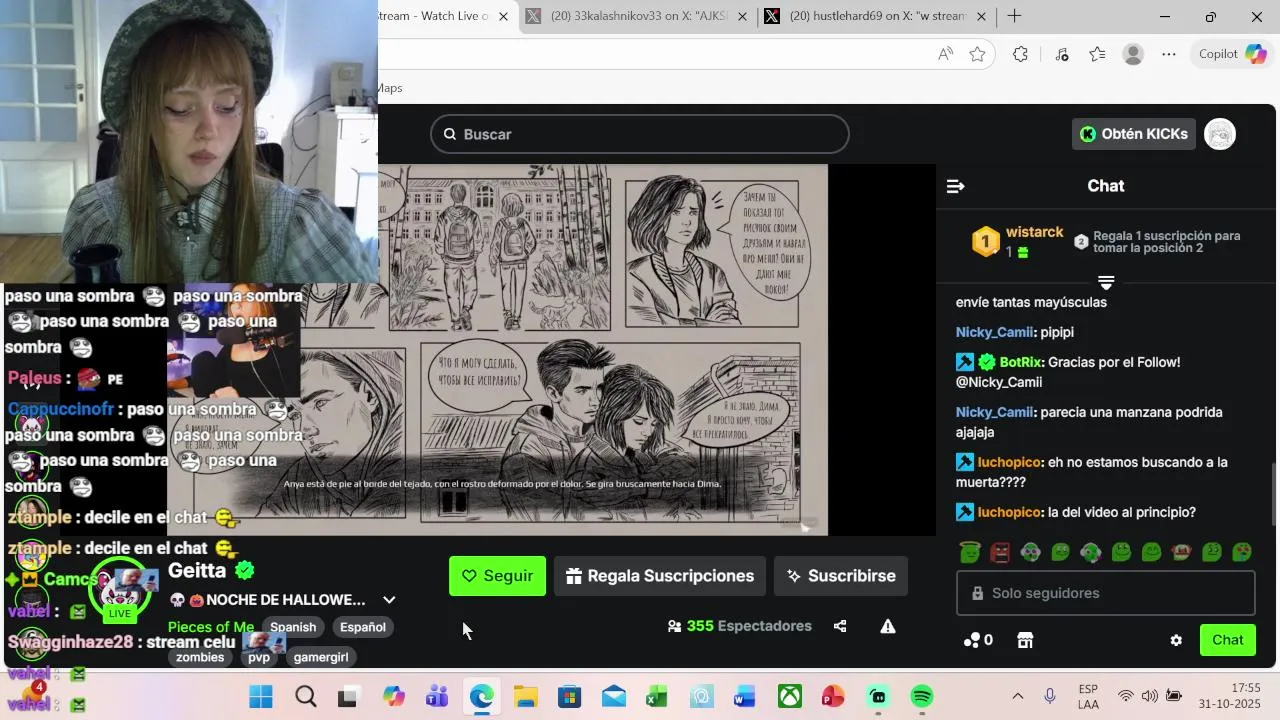The width and height of the screenshot is (1280, 720).
Task: Select the Watch Live stream tab
Action: (435, 16)
